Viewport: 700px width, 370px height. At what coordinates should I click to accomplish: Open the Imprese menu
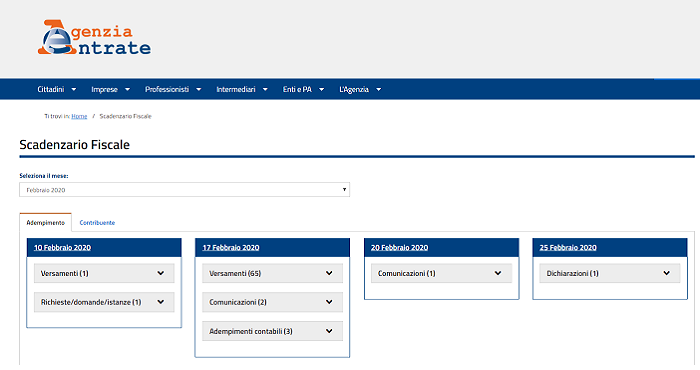[x=104, y=89]
